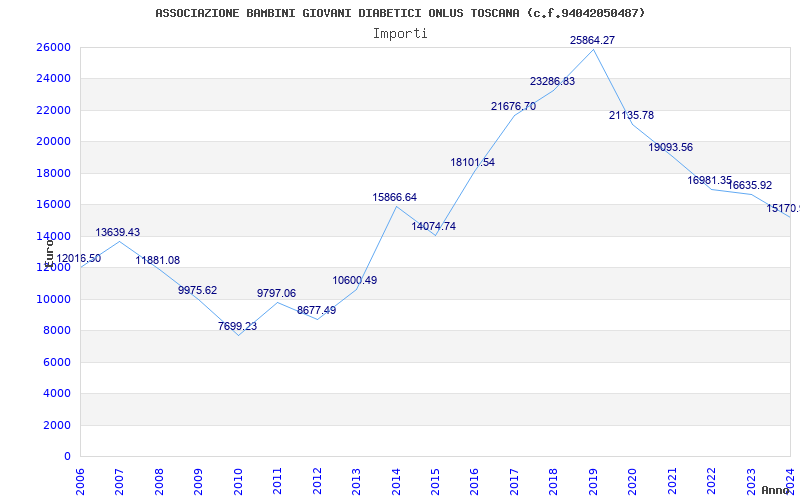Click the Euro axis label

49,253
